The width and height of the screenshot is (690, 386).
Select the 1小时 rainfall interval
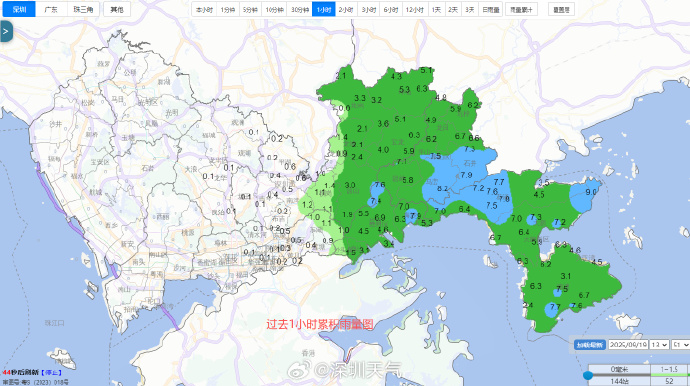pos(323,9)
